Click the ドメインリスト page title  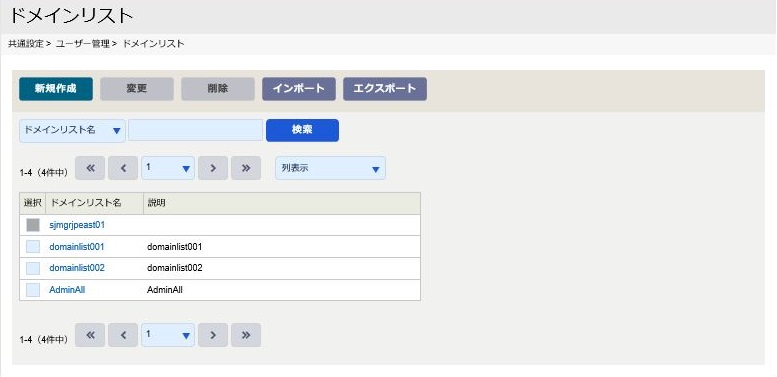pyautogui.click(x=72, y=16)
